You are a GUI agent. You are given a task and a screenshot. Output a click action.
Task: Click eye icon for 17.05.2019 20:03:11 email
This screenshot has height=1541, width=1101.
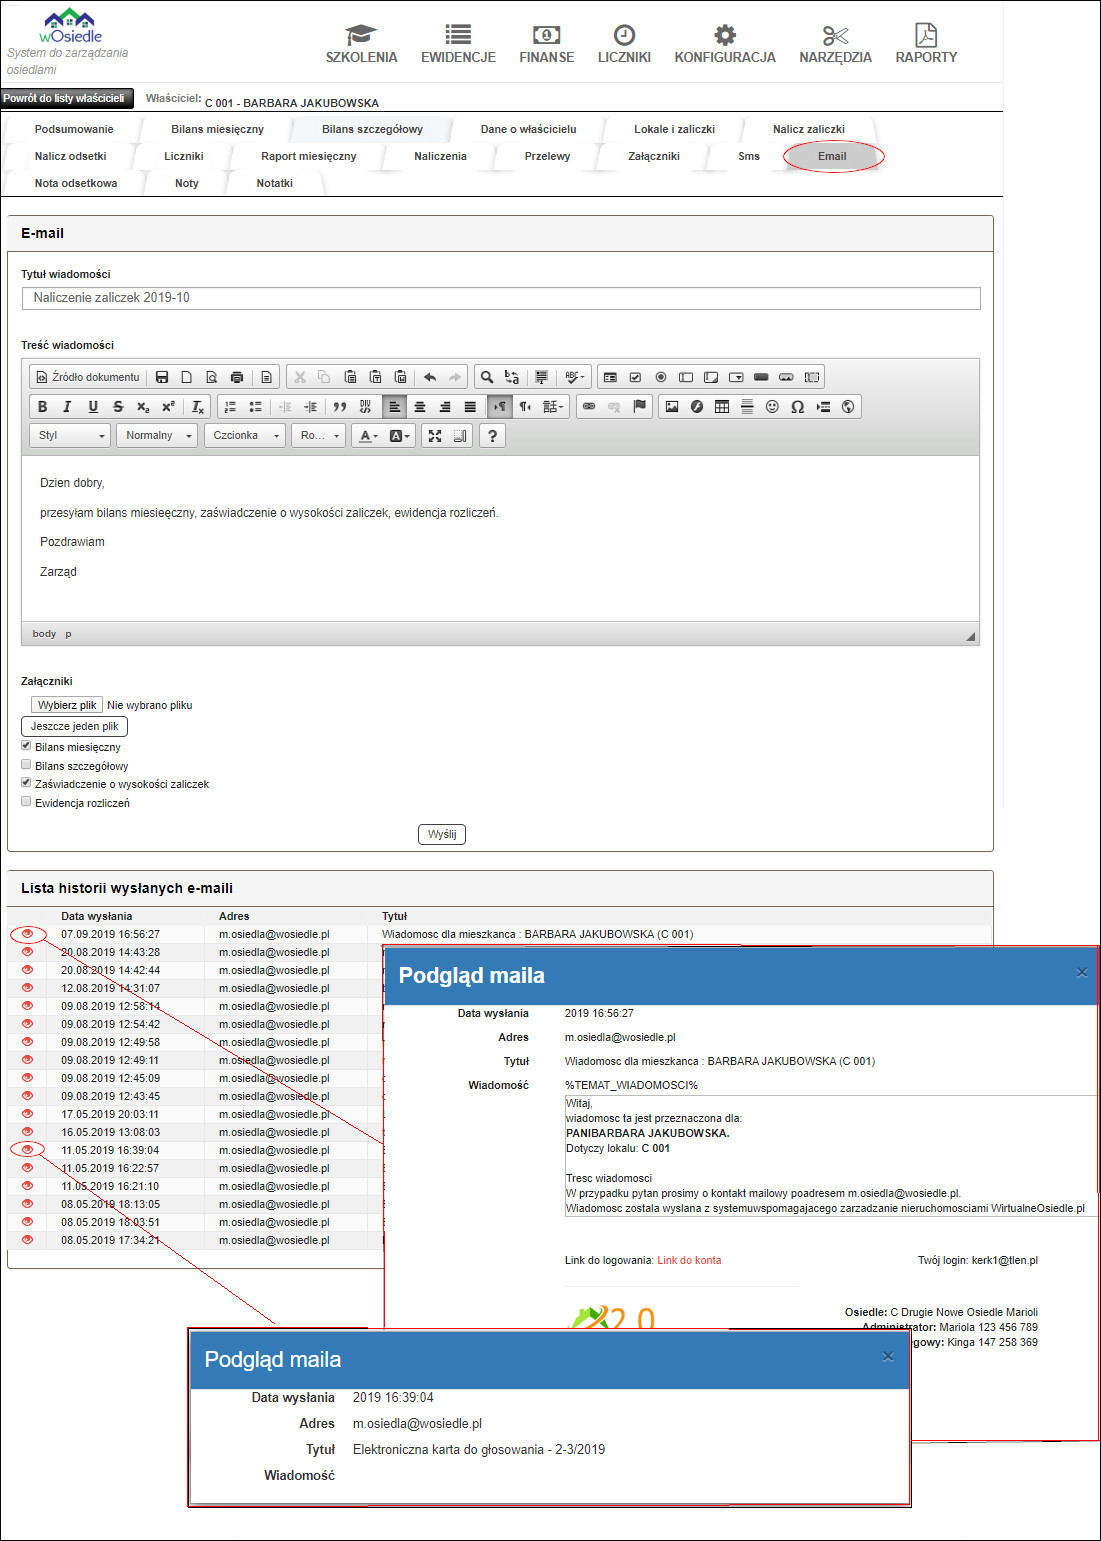point(28,1113)
